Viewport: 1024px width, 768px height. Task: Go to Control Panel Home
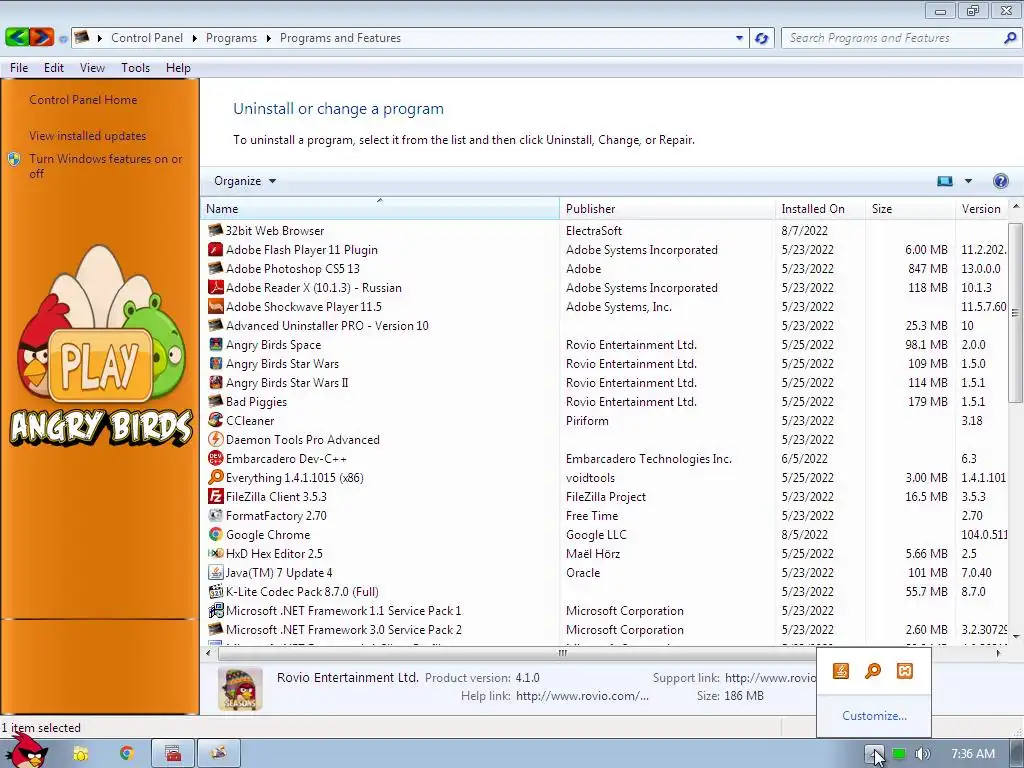[x=83, y=100]
